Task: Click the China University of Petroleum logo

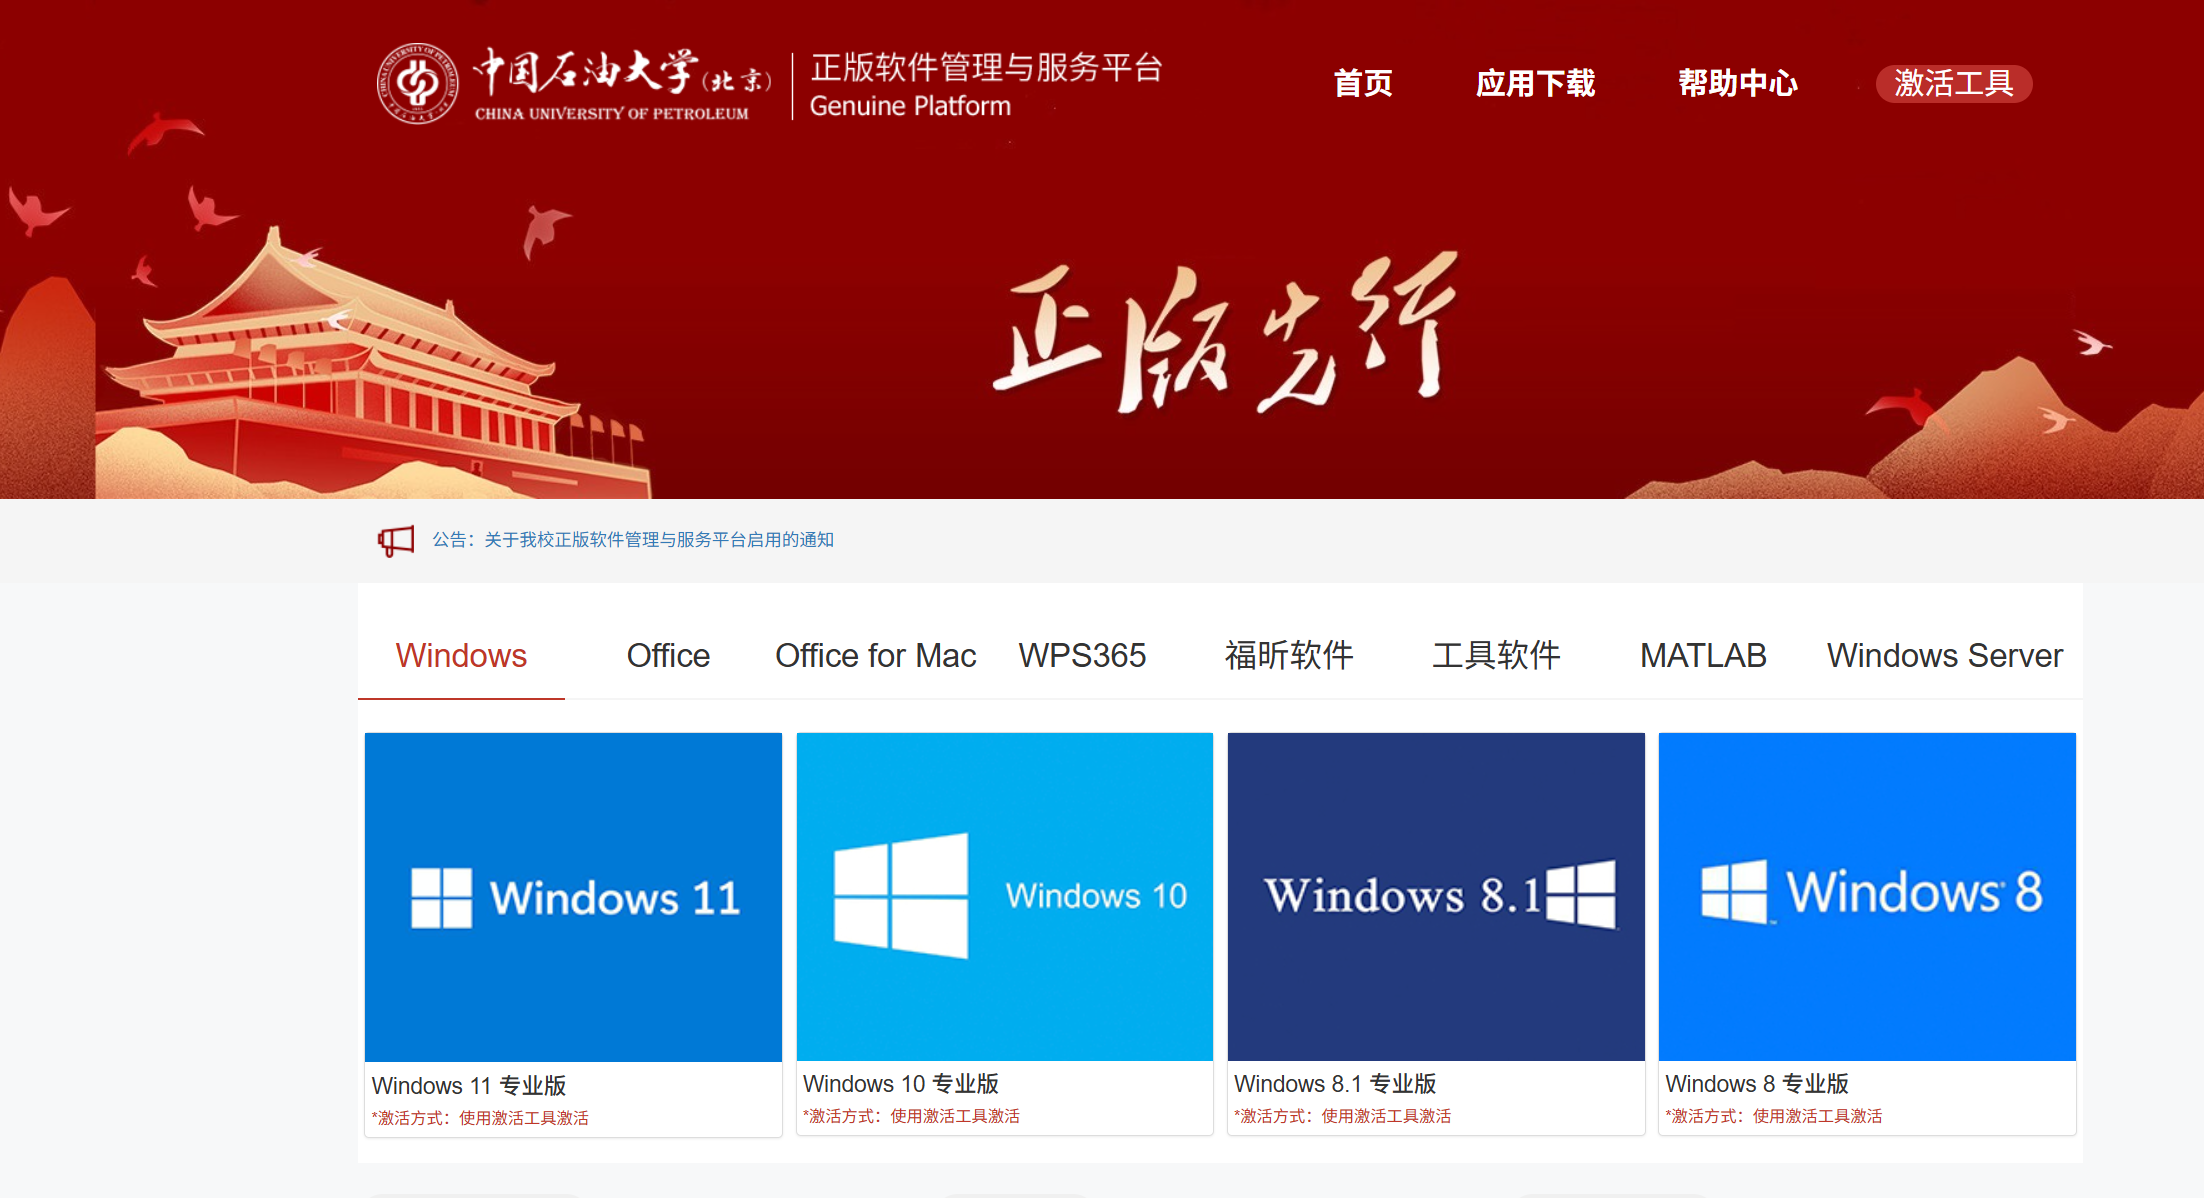Action: click(417, 84)
